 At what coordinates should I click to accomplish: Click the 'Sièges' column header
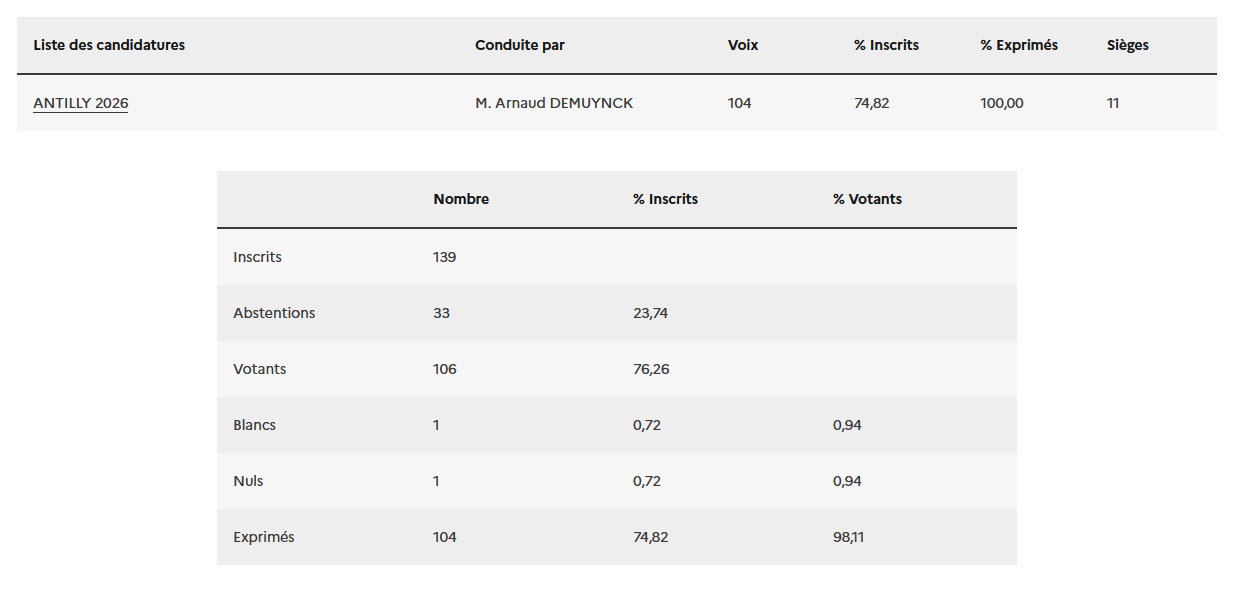click(x=1128, y=45)
